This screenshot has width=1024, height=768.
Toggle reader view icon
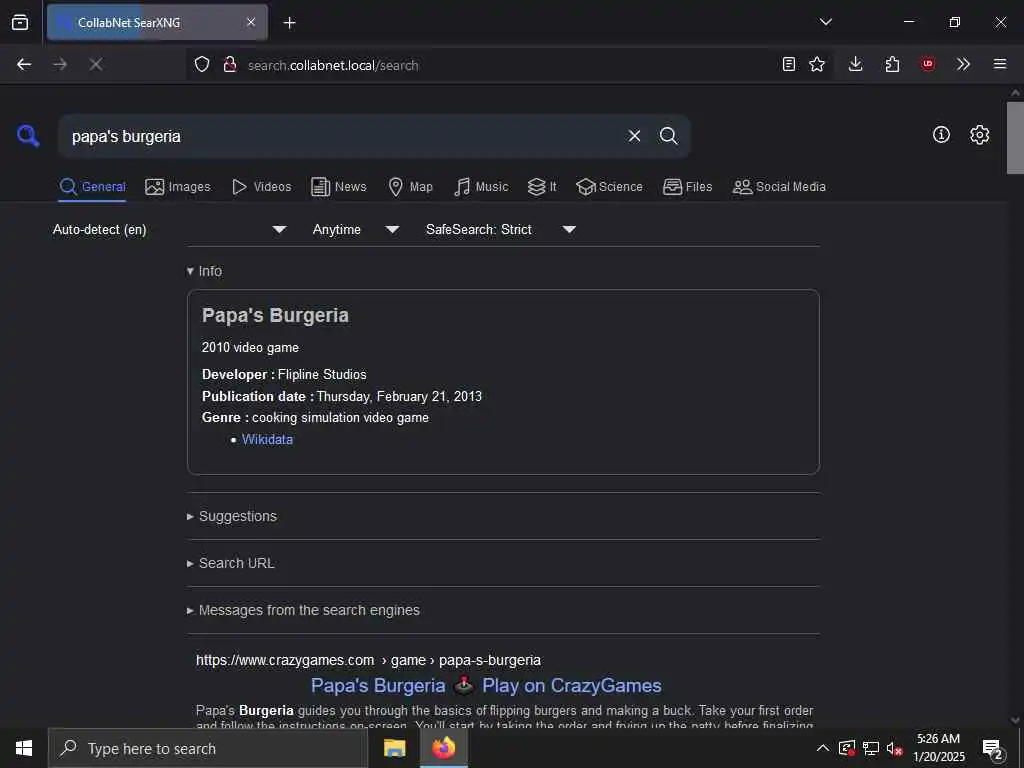(x=789, y=64)
